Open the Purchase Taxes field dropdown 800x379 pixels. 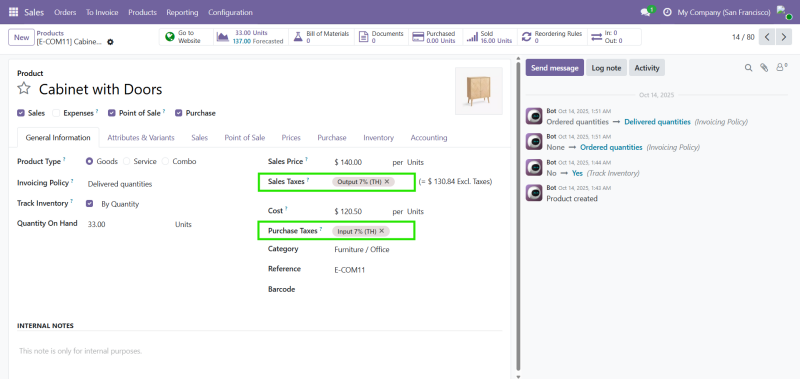[x=372, y=232]
